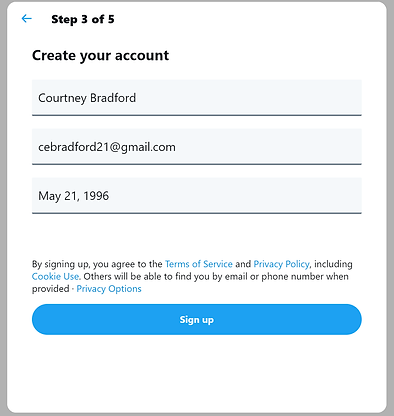This screenshot has width=394, height=416.
Task: Click the "Create your account" heading
Action: coord(100,55)
